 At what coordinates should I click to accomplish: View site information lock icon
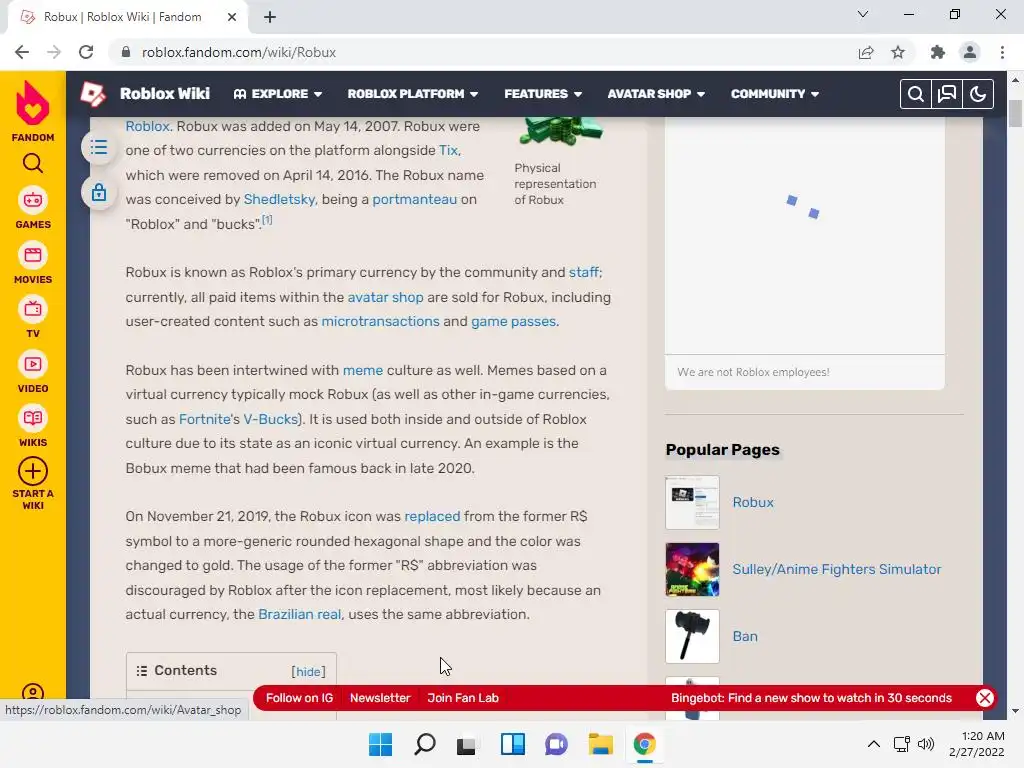coord(126,52)
